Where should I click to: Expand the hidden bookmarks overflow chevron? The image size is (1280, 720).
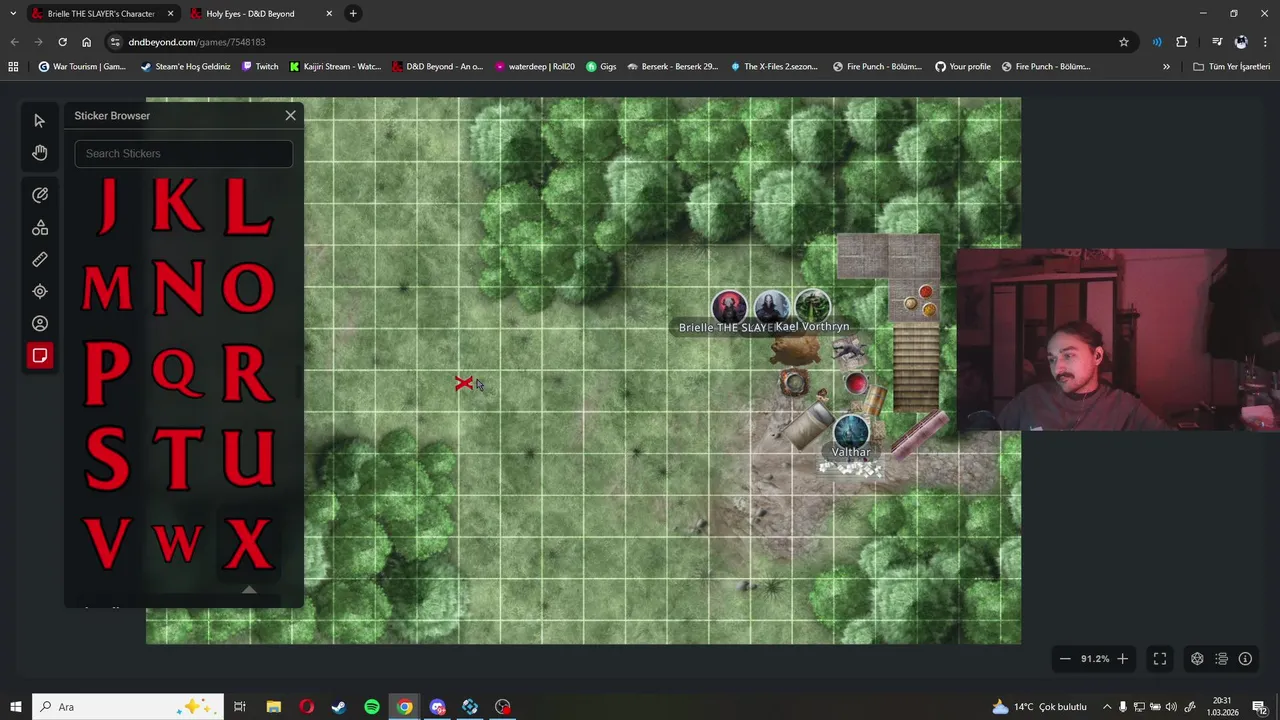coord(1166,67)
